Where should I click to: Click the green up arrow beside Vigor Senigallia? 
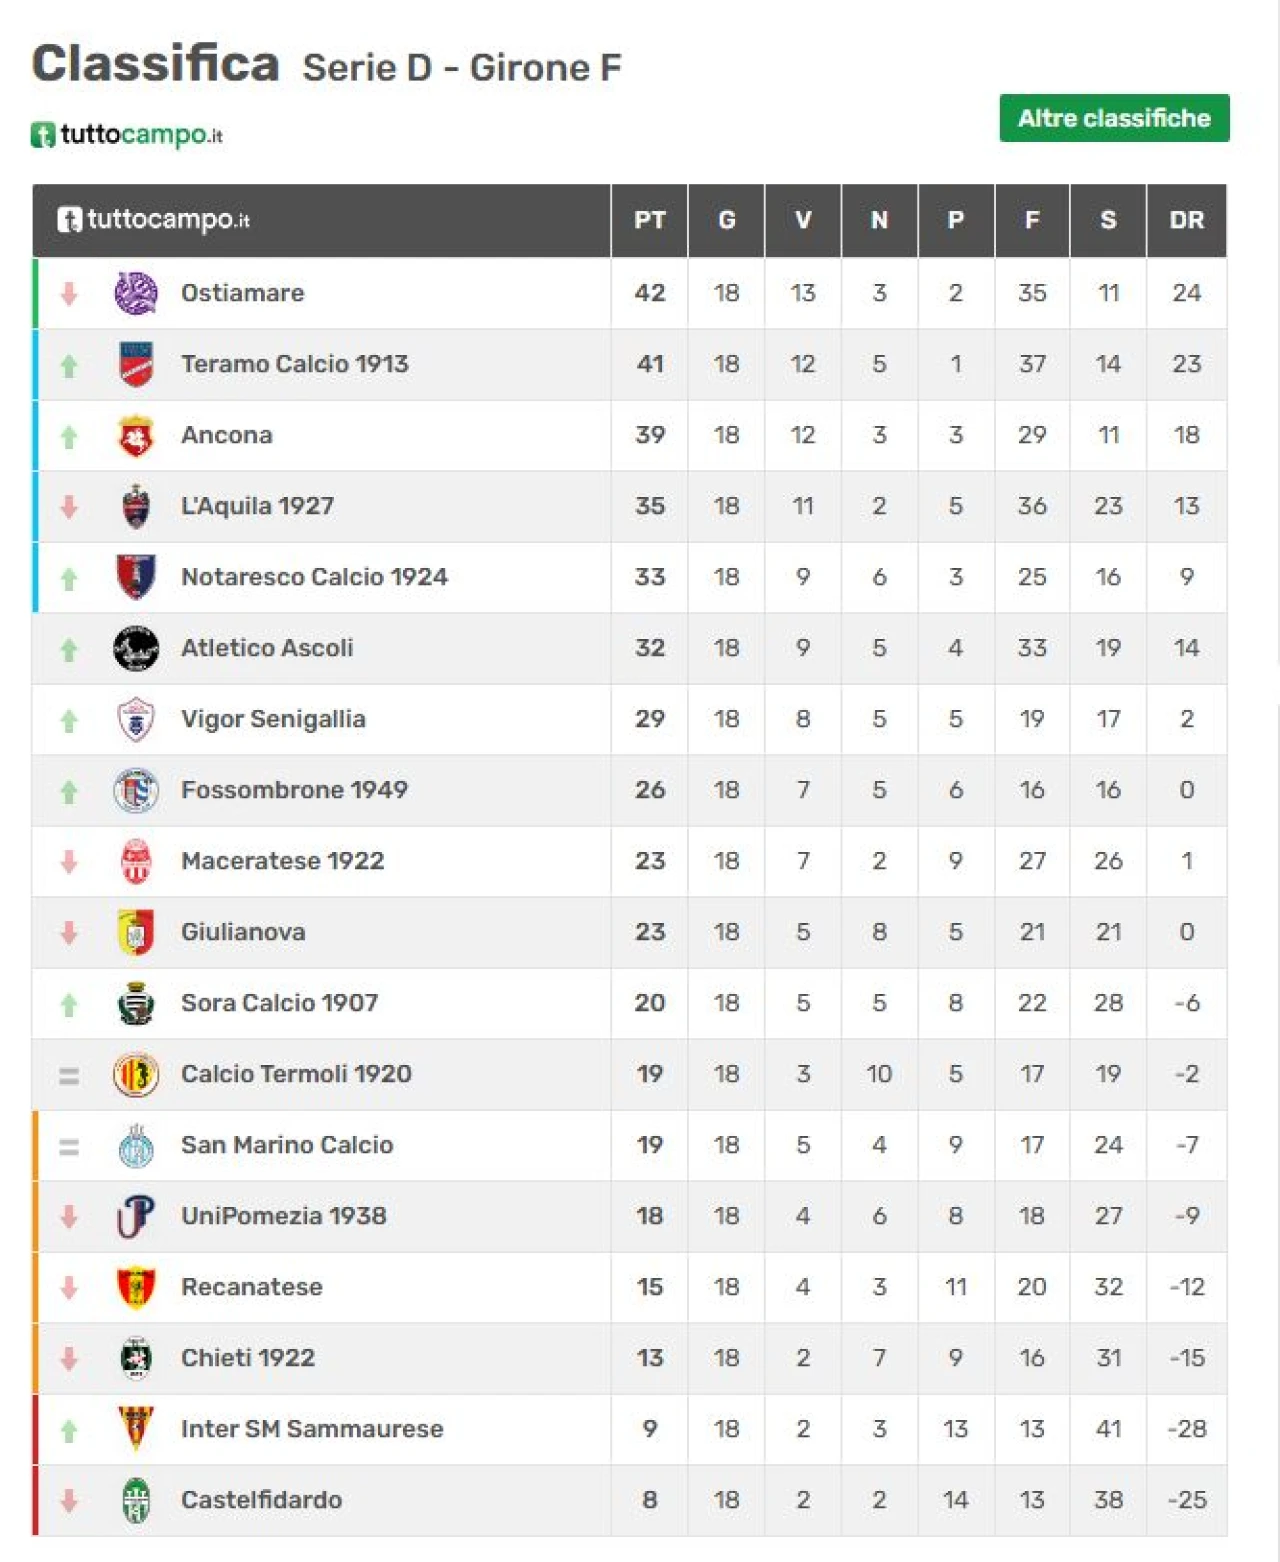coord(69,720)
